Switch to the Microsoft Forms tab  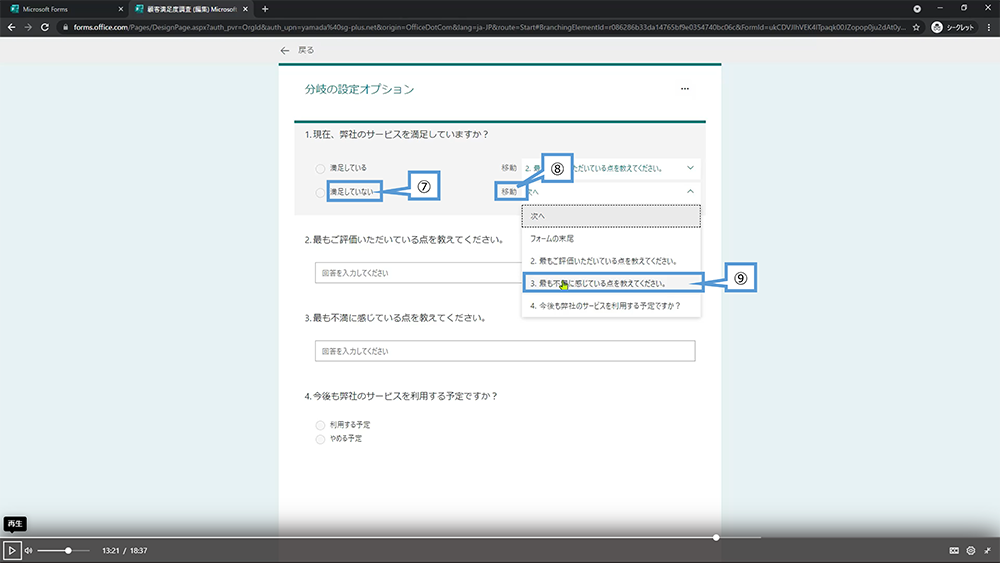(64, 9)
